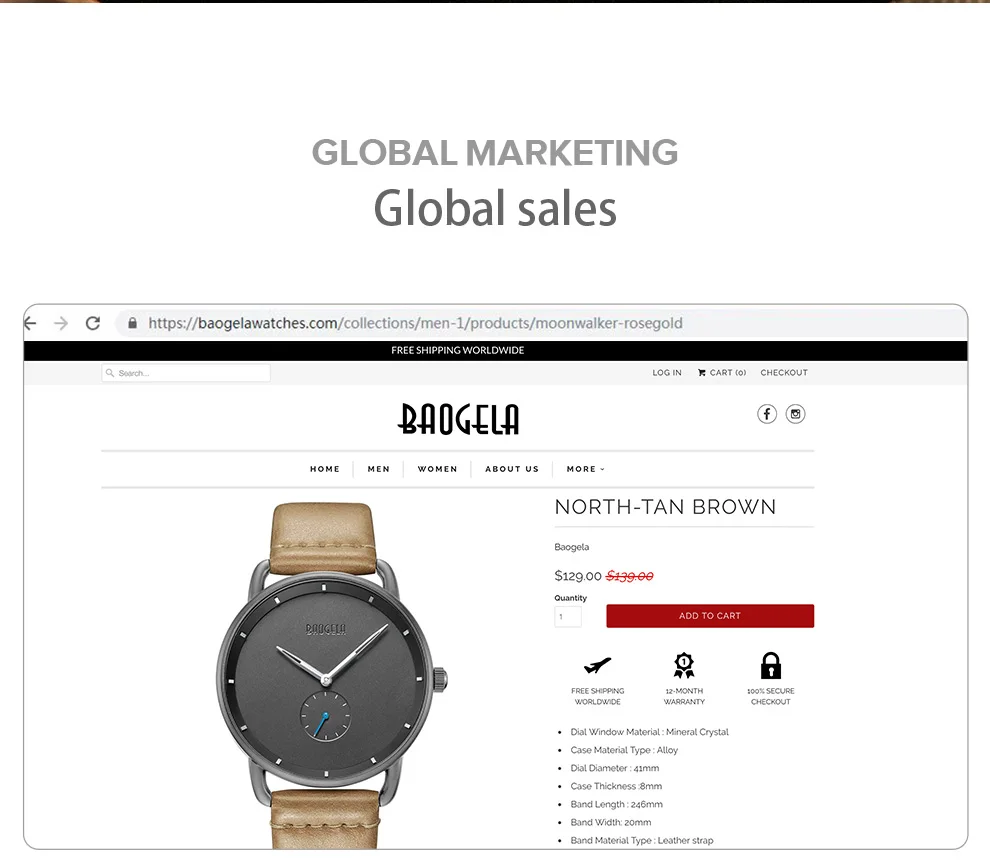Focus the Search input field

click(186, 373)
